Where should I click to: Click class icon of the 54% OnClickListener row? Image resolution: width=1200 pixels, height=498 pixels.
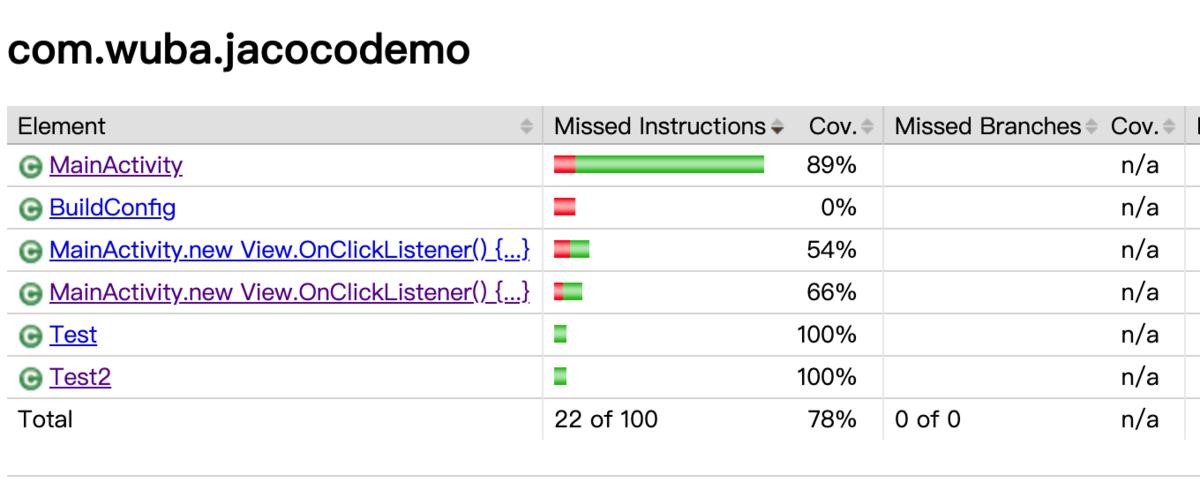pos(30,251)
